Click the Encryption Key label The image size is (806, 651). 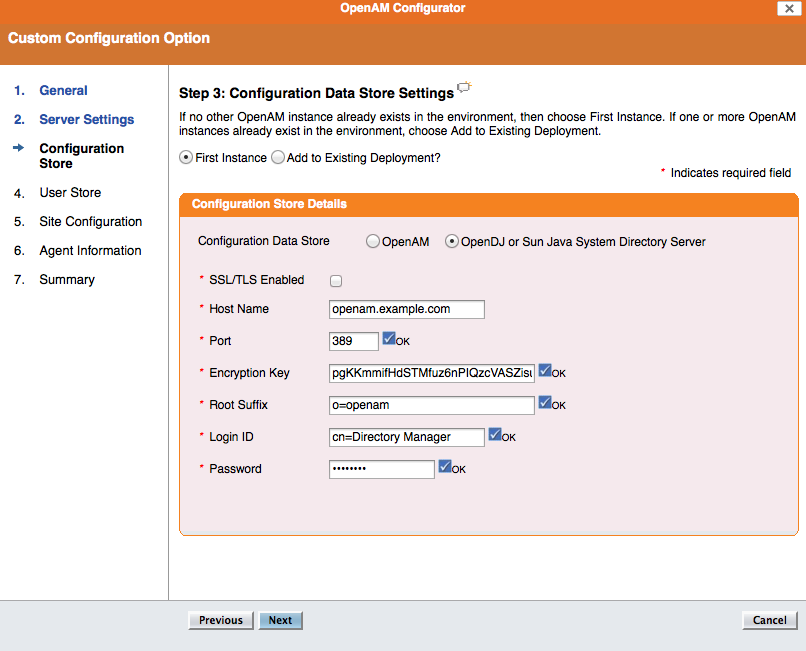pyautogui.click(x=249, y=373)
